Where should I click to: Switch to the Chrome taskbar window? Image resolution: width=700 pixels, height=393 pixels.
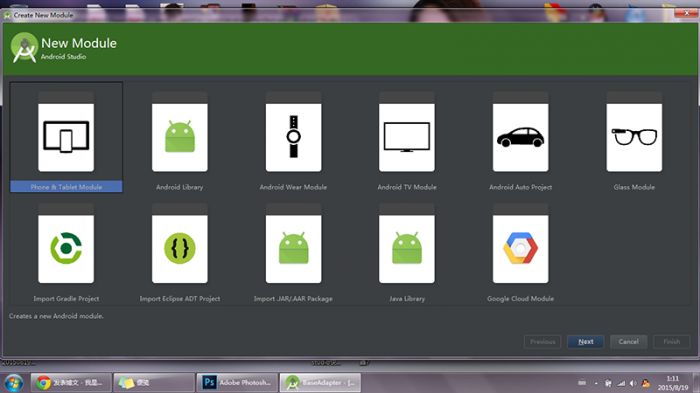[x=71, y=383]
